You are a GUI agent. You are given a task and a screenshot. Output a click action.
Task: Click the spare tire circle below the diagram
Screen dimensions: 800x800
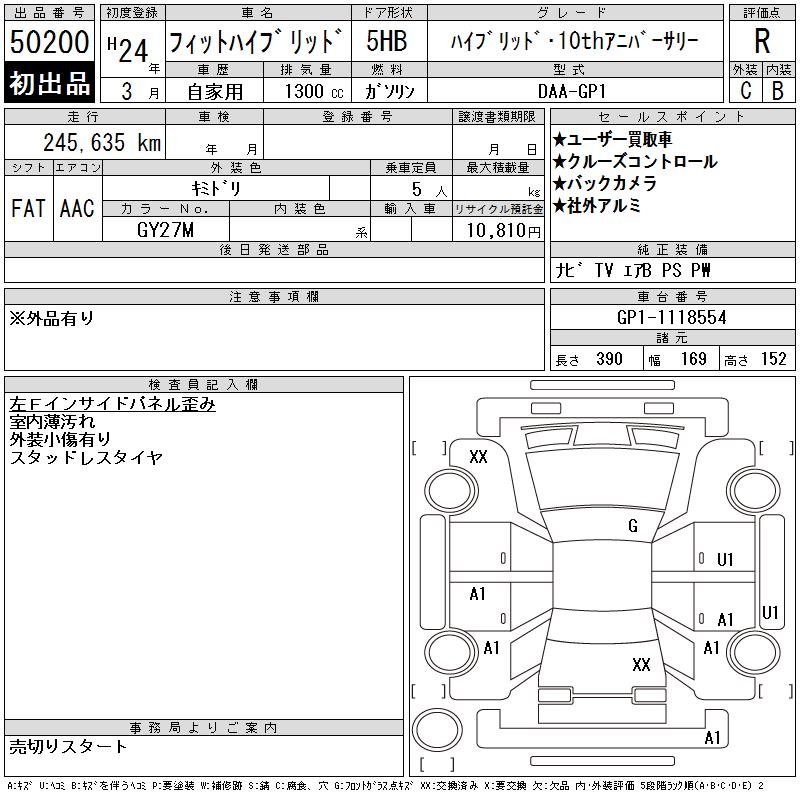point(437,730)
